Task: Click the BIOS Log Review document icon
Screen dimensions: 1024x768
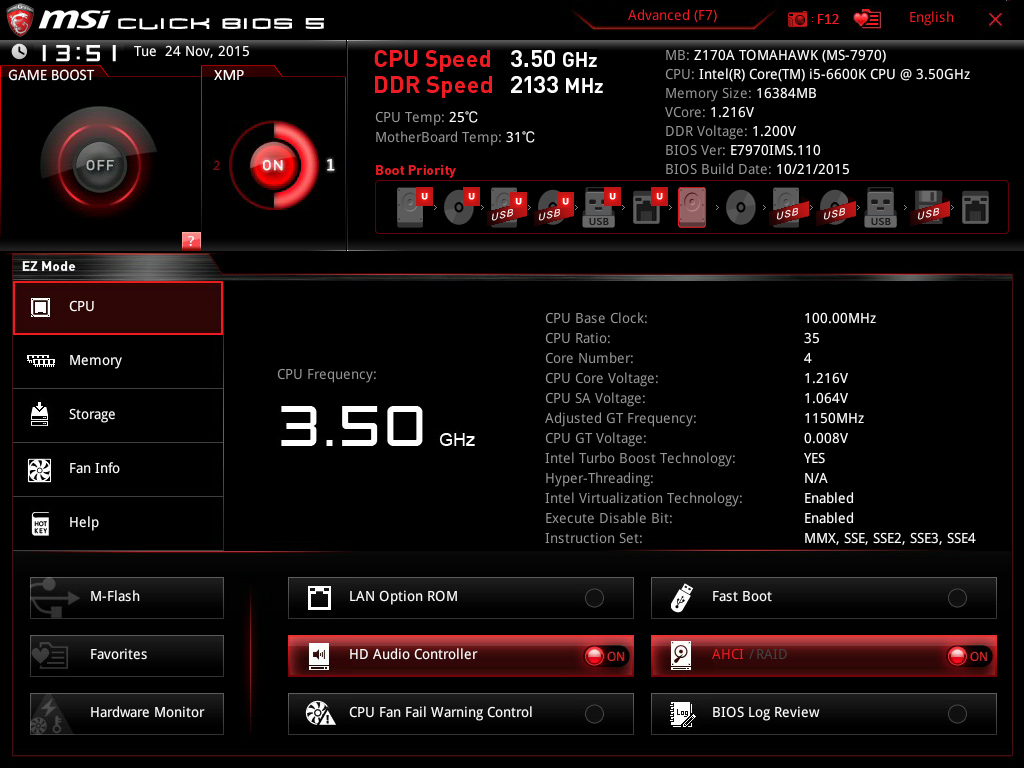Action: point(682,714)
